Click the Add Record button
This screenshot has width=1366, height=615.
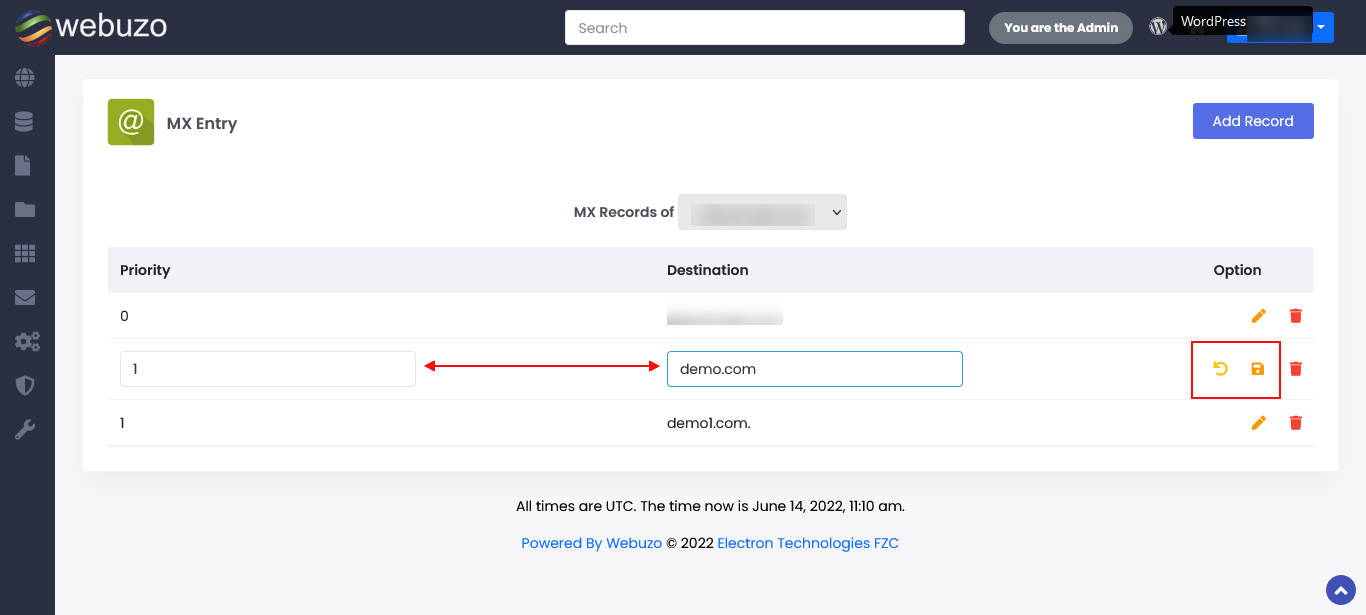tap(1252, 121)
